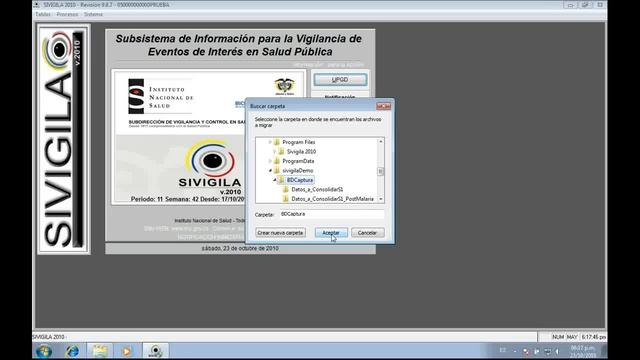
Task: Launch Internet Explorer from taskbar
Action: point(72,351)
